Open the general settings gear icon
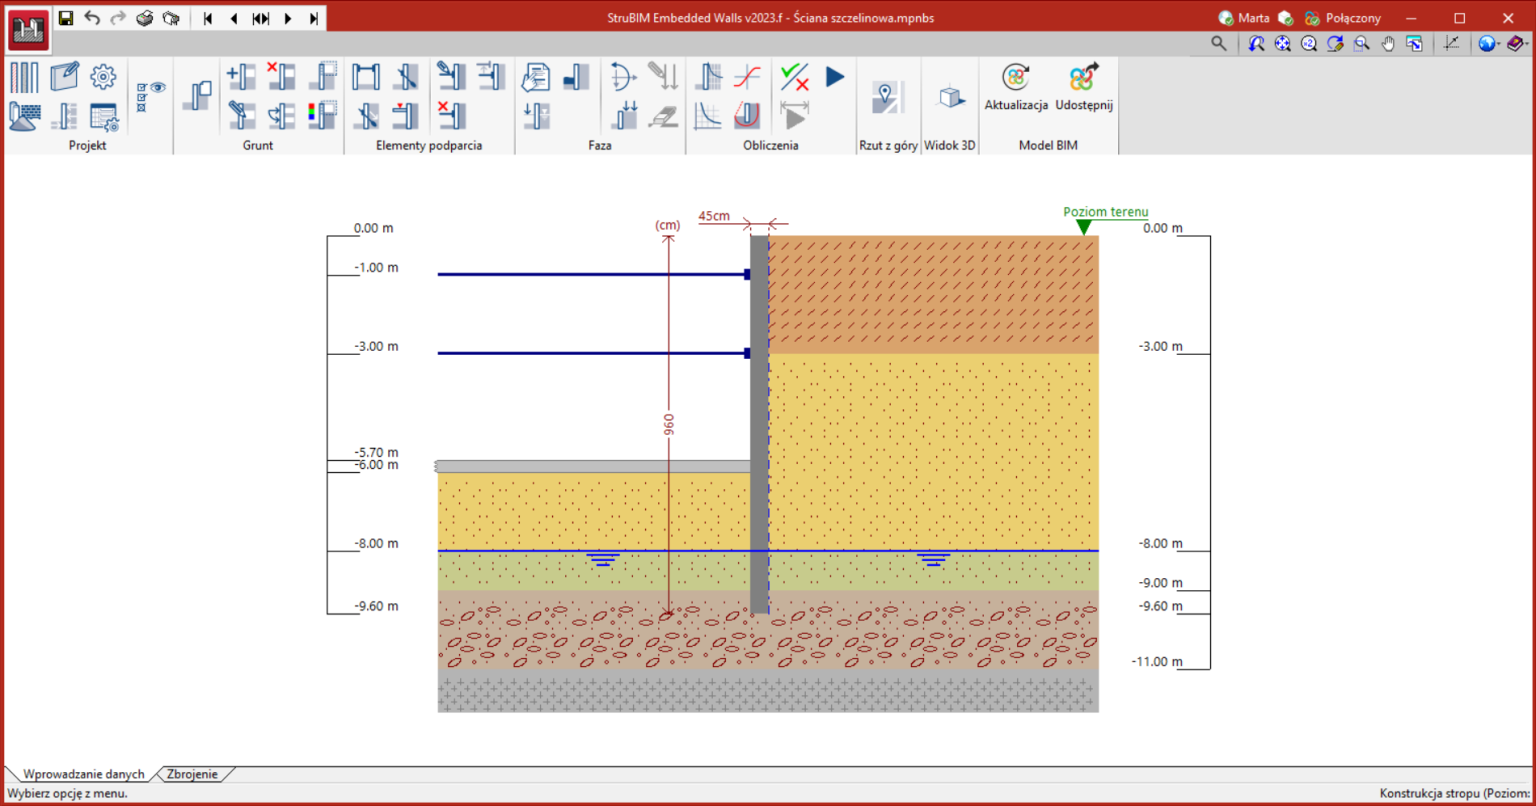1536x806 pixels. click(x=103, y=77)
